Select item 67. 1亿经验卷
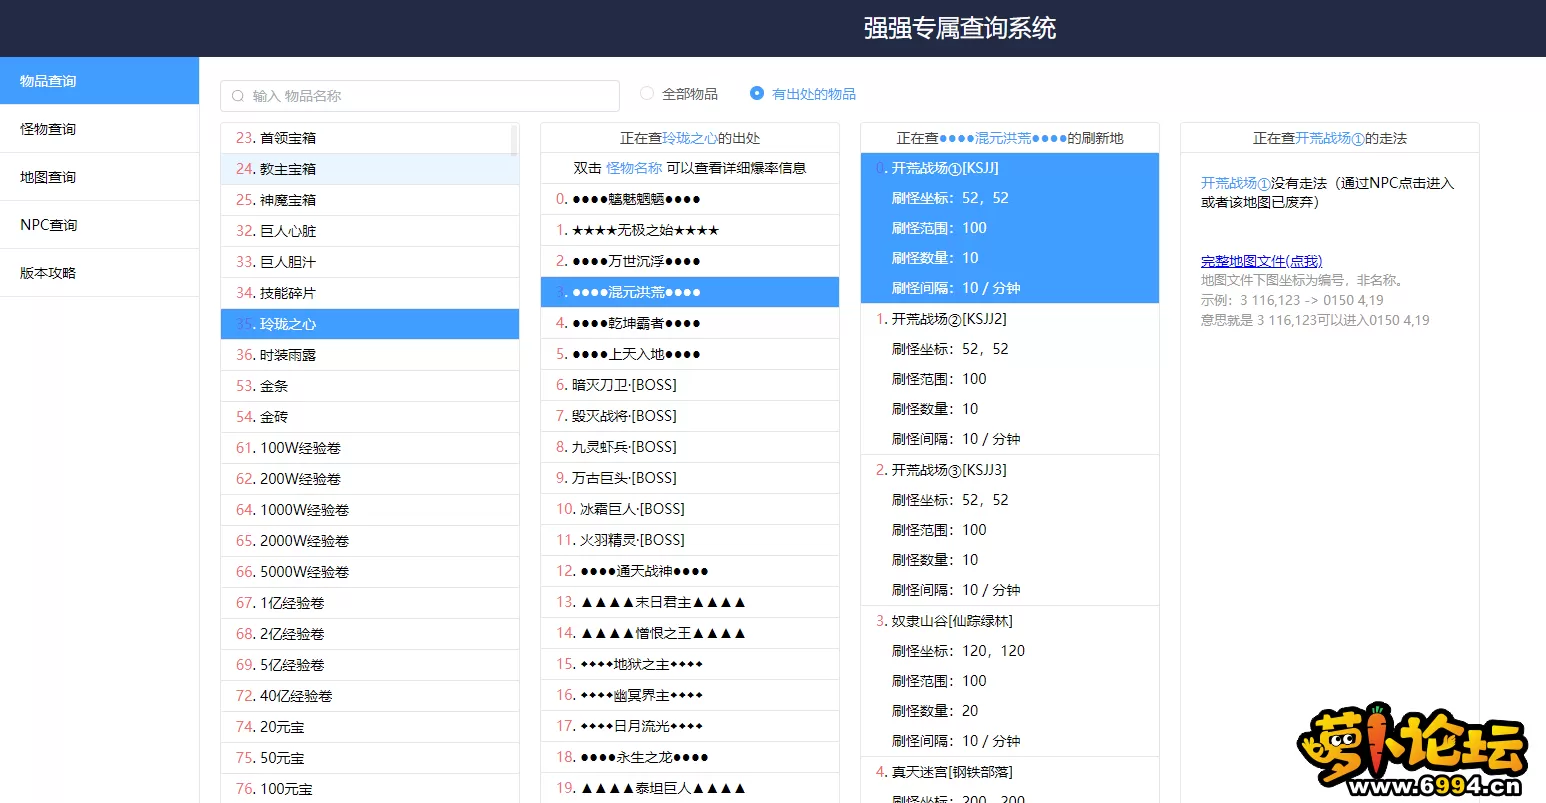 click(370, 603)
